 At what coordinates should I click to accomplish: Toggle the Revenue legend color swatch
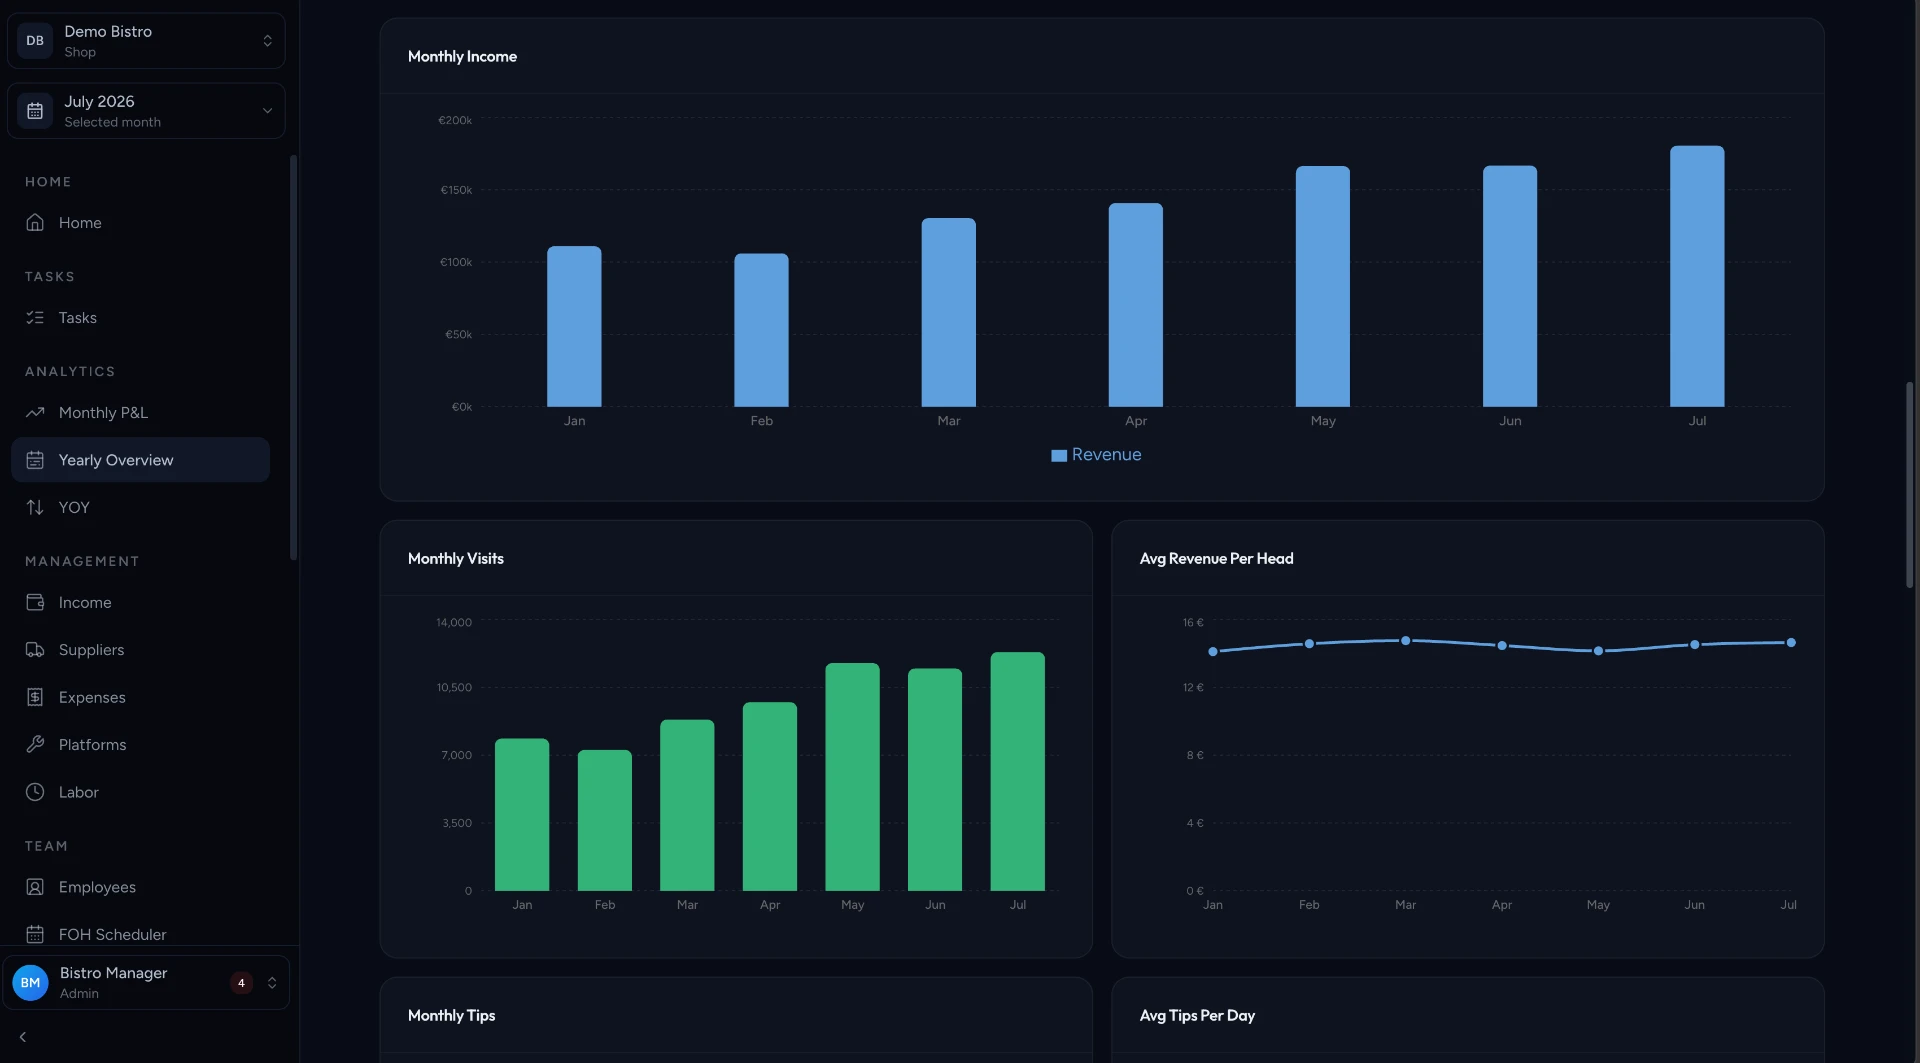[1059, 455]
